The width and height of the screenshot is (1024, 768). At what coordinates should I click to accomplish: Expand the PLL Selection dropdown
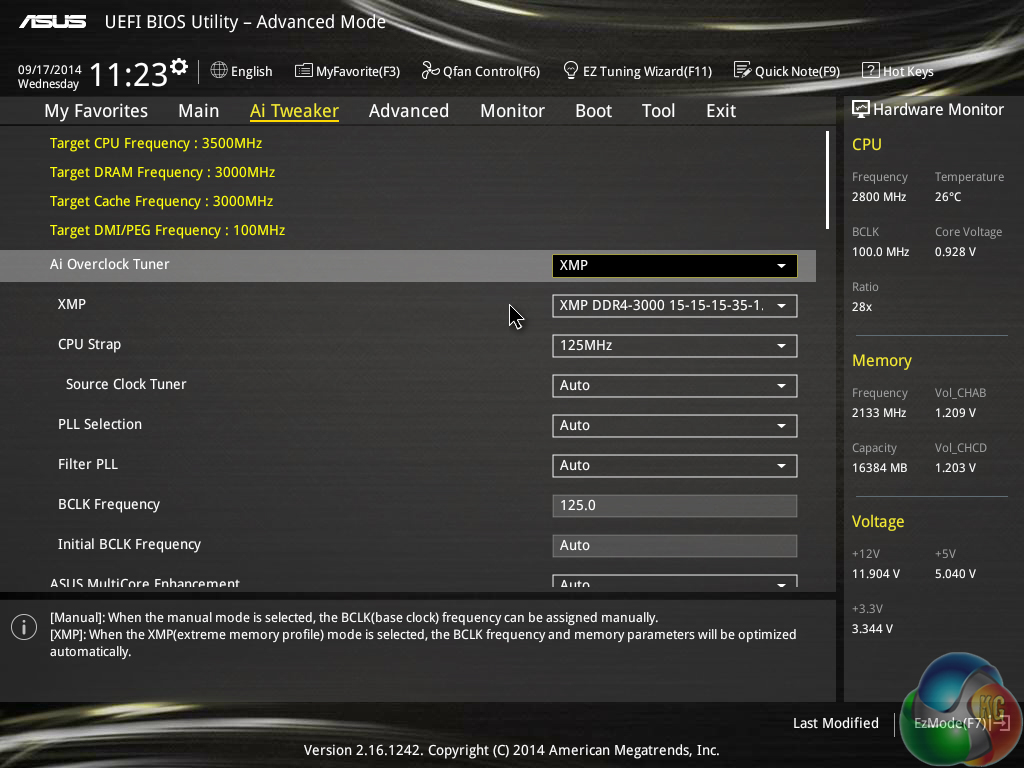[x=674, y=426]
